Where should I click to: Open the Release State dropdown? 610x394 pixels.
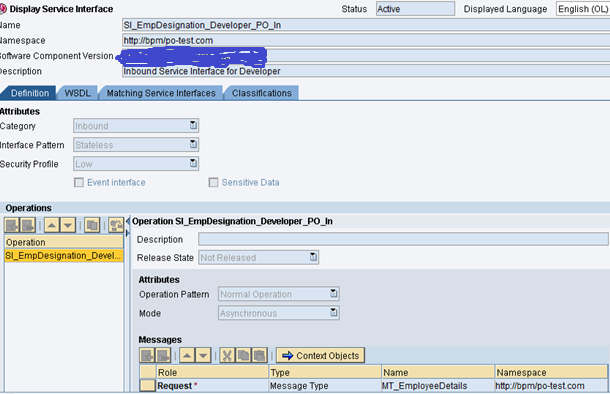(313, 257)
